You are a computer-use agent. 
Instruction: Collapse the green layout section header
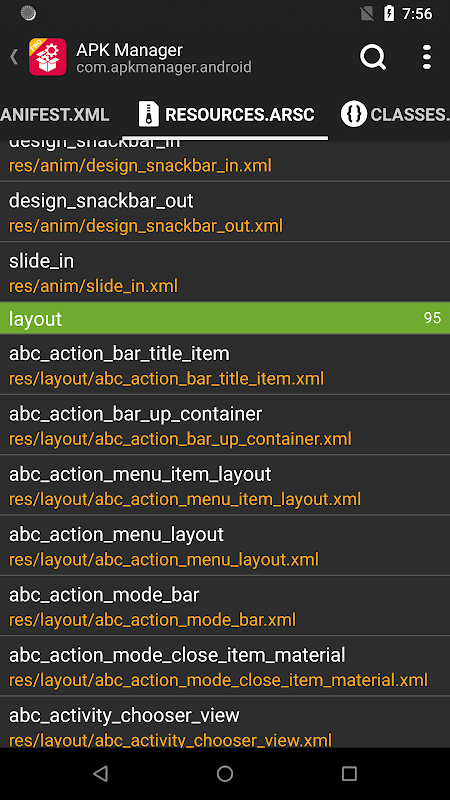(x=225, y=318)
